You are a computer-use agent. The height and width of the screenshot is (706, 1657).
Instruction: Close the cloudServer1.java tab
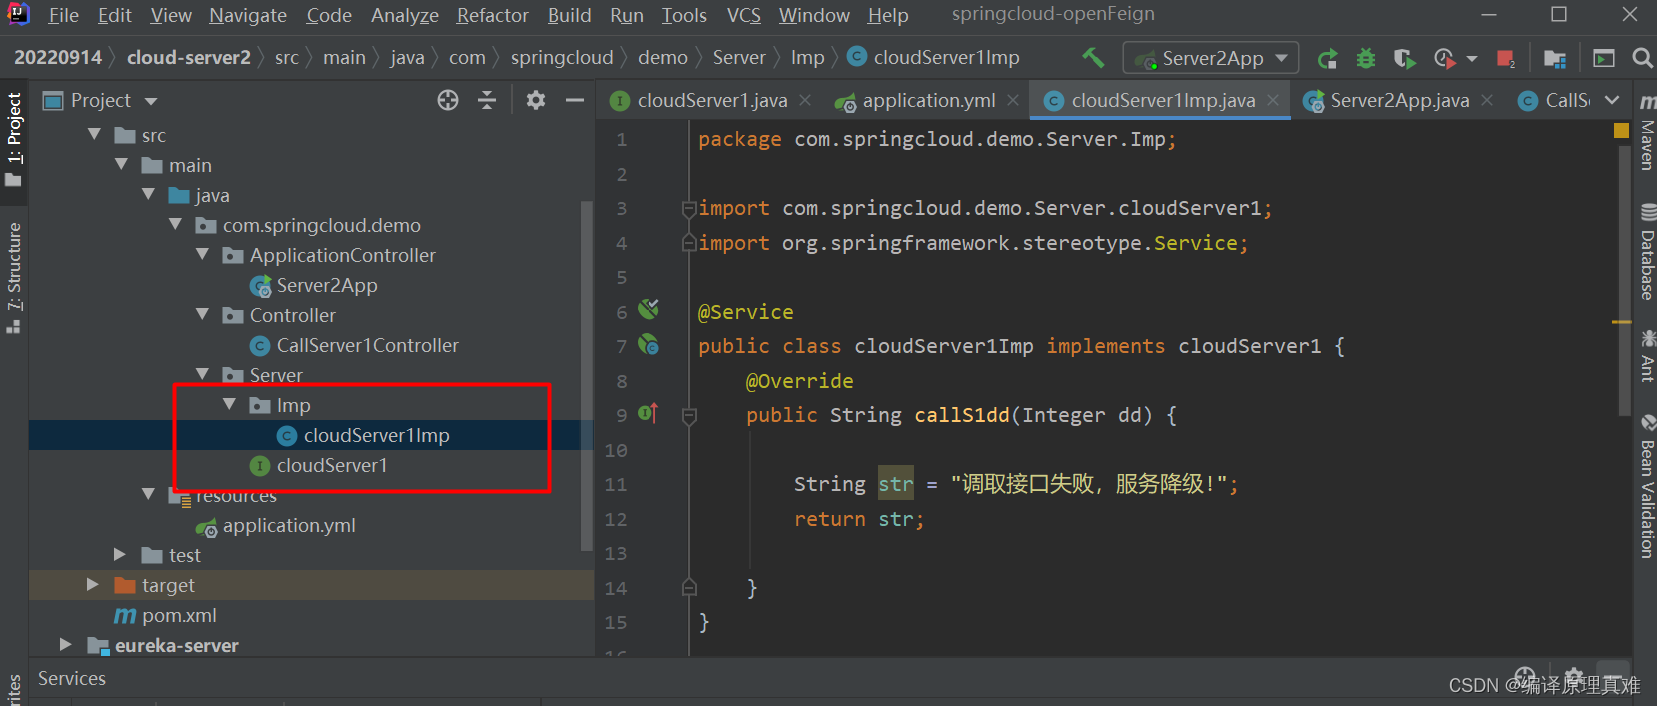(x=805, y=100)
